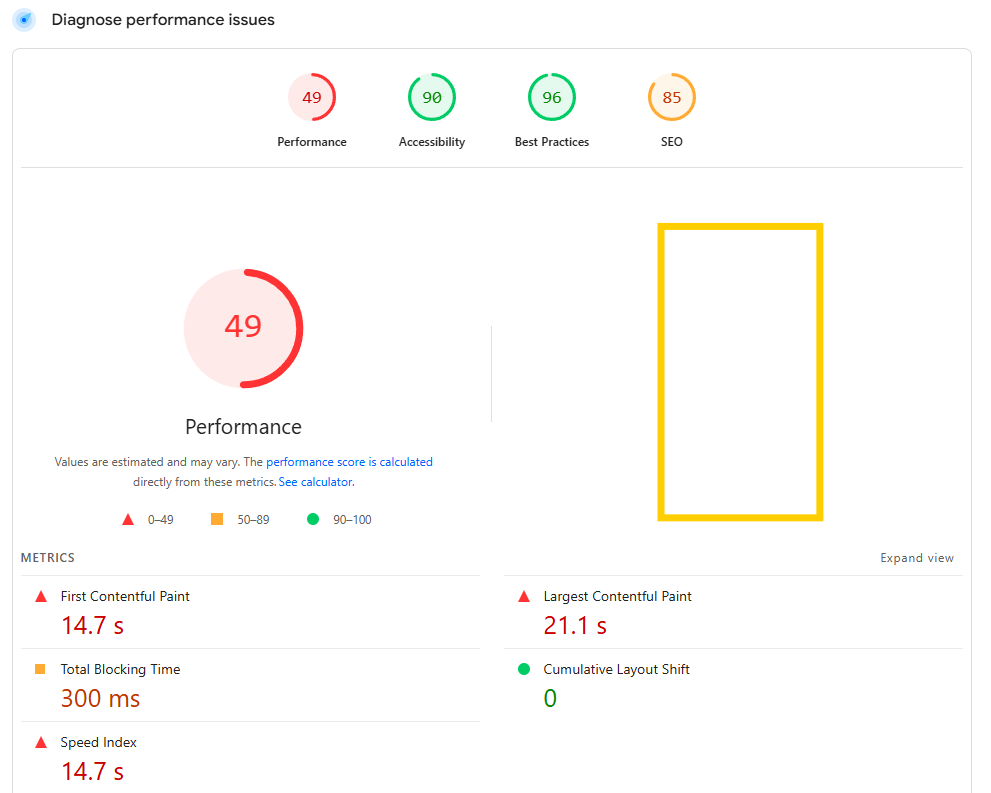Click the 'Performance' label under top gauge
The height and width of the screenshot is (793, 991).
coord(312,142)
